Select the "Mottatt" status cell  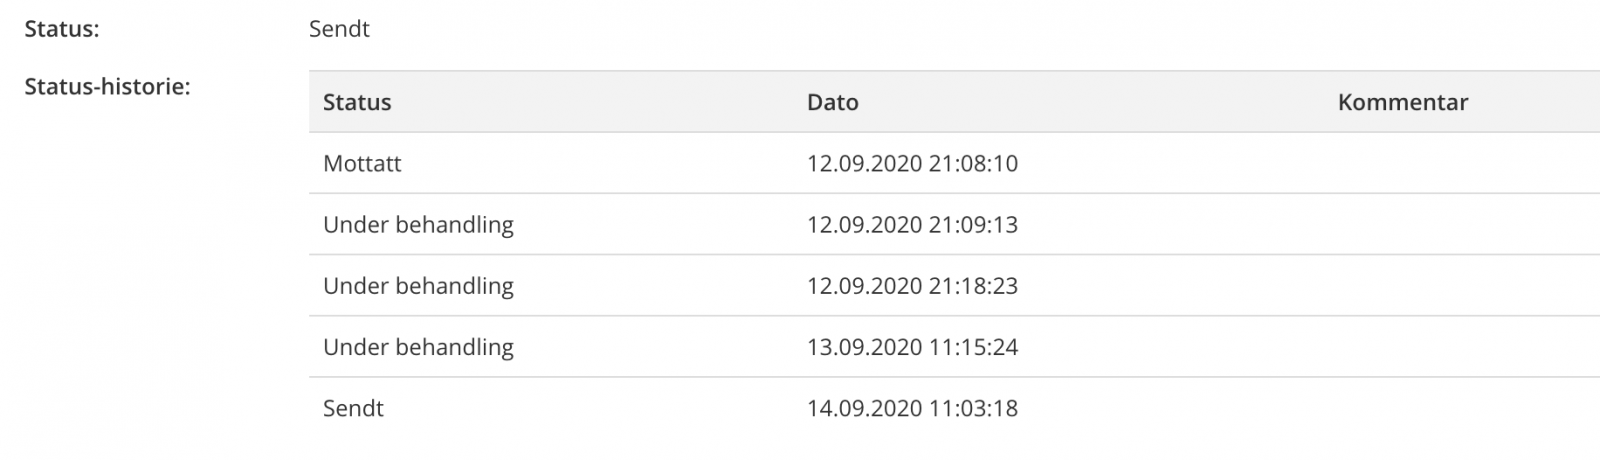point(362,163)
